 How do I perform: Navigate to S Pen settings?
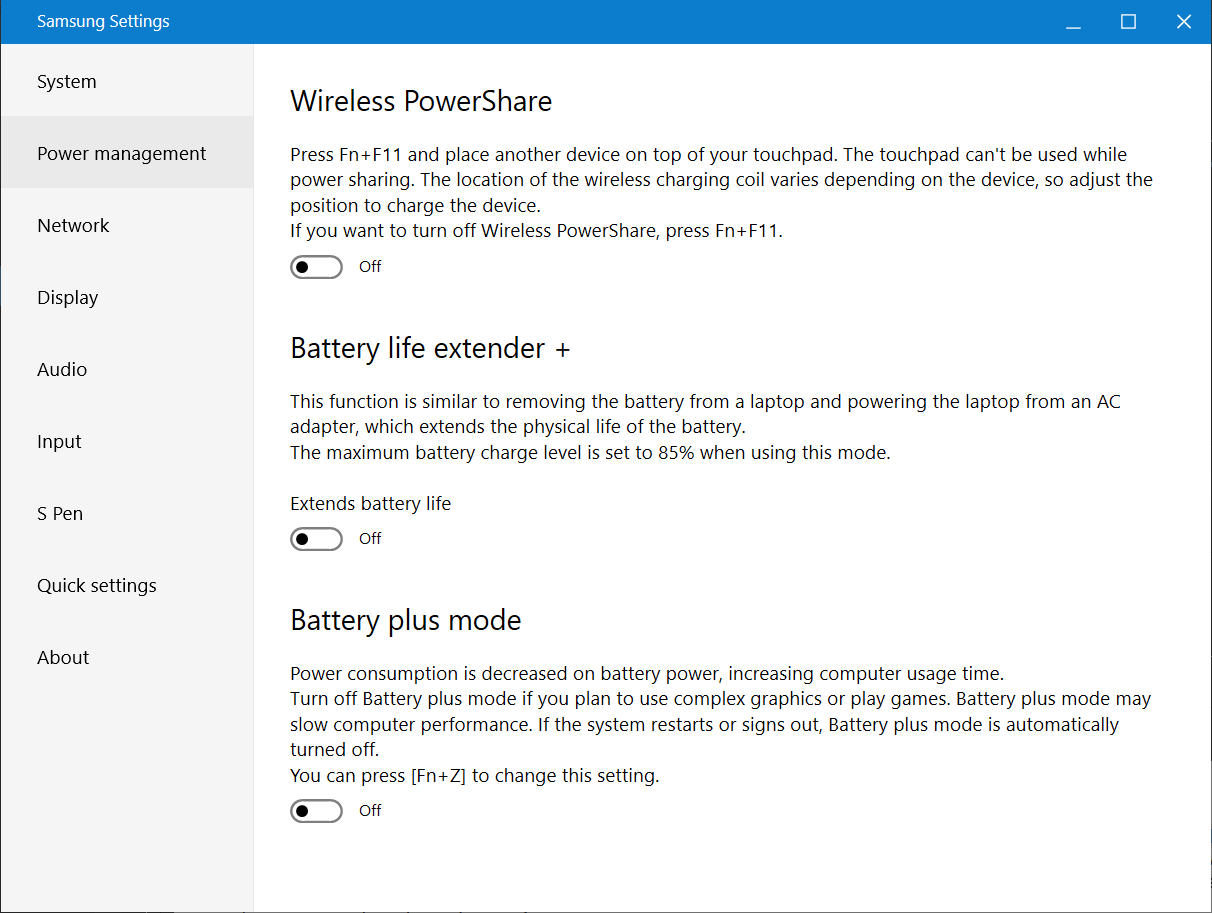[x=126, y=513]
